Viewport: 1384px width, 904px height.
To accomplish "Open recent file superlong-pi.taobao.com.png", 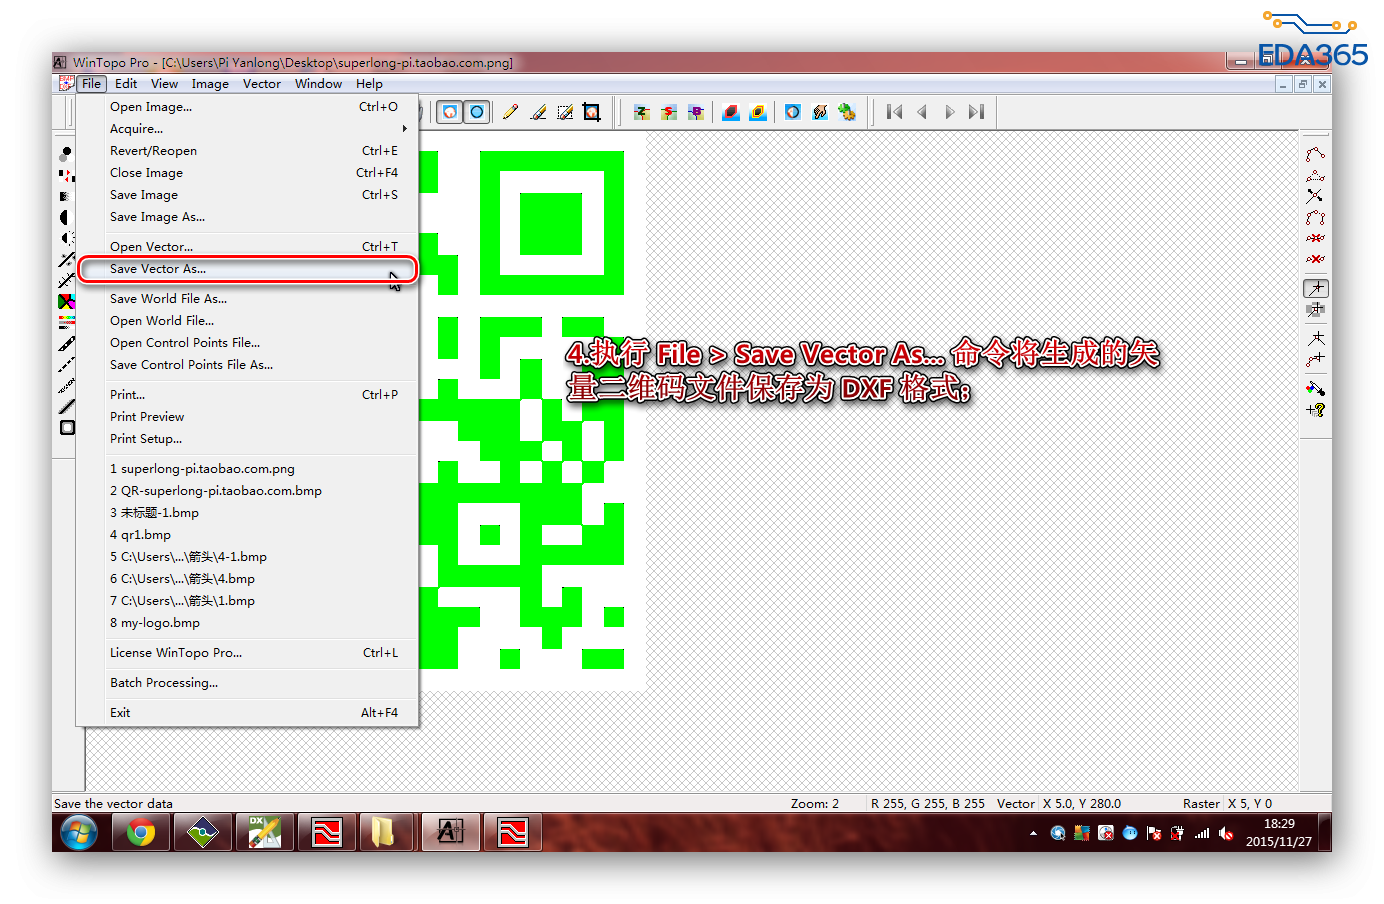I will click(x=248, y=469).
